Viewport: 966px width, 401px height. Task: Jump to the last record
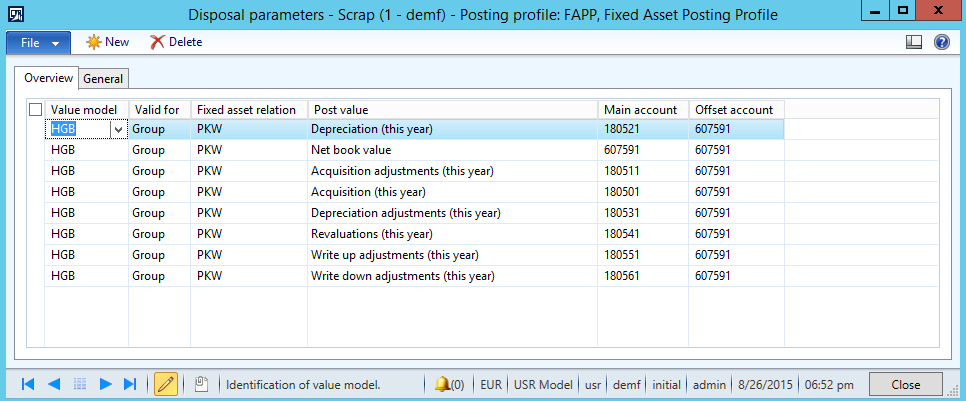click(x=129, y=384)
